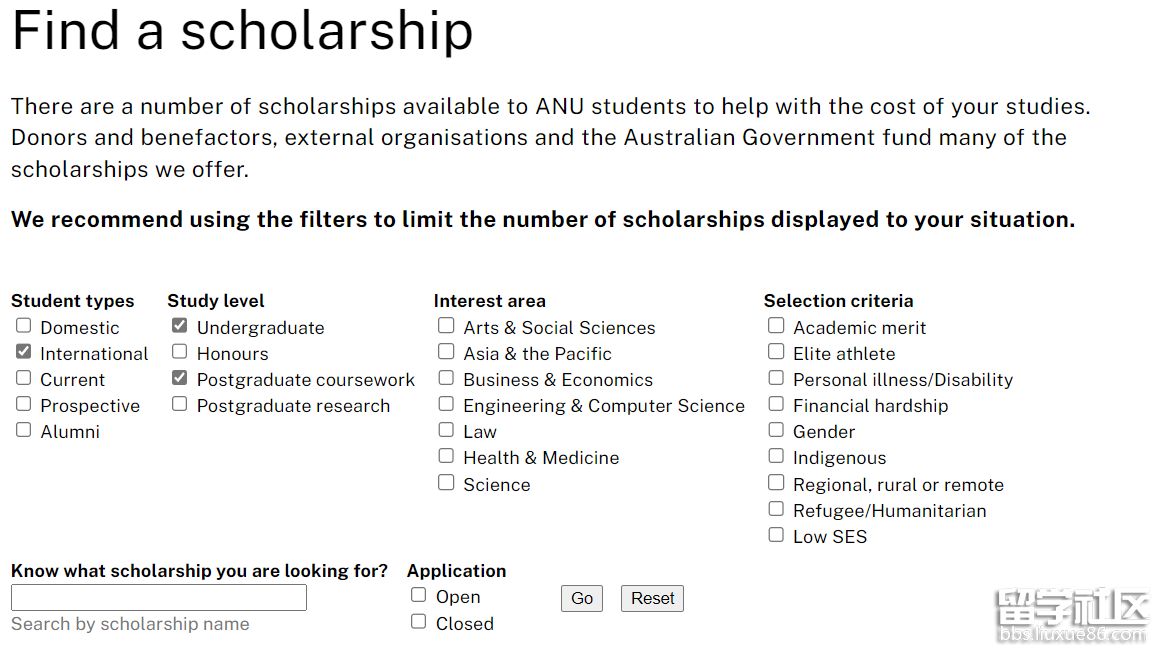Image resolution: width=1163 pixels, height=656 pixels.
Task: Tick the Indigenous criteria checkbox
Action: 776,456
